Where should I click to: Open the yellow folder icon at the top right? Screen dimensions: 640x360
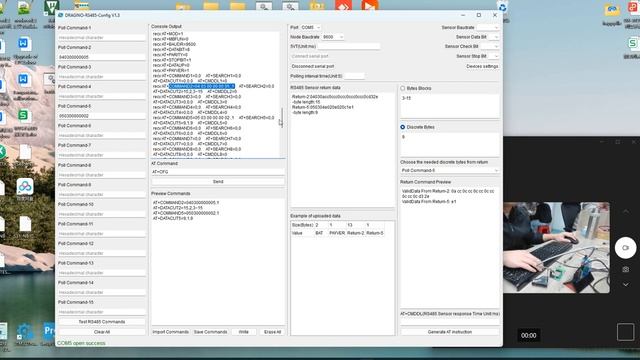pos(612,10)
